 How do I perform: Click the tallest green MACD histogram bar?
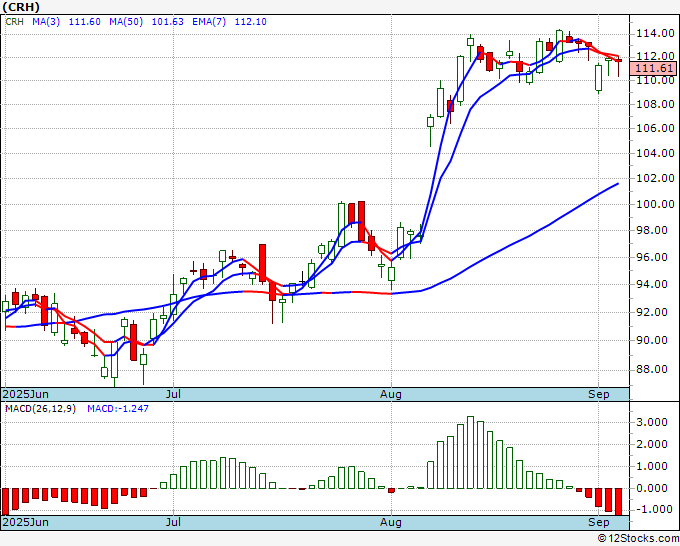tap(470, 452)
